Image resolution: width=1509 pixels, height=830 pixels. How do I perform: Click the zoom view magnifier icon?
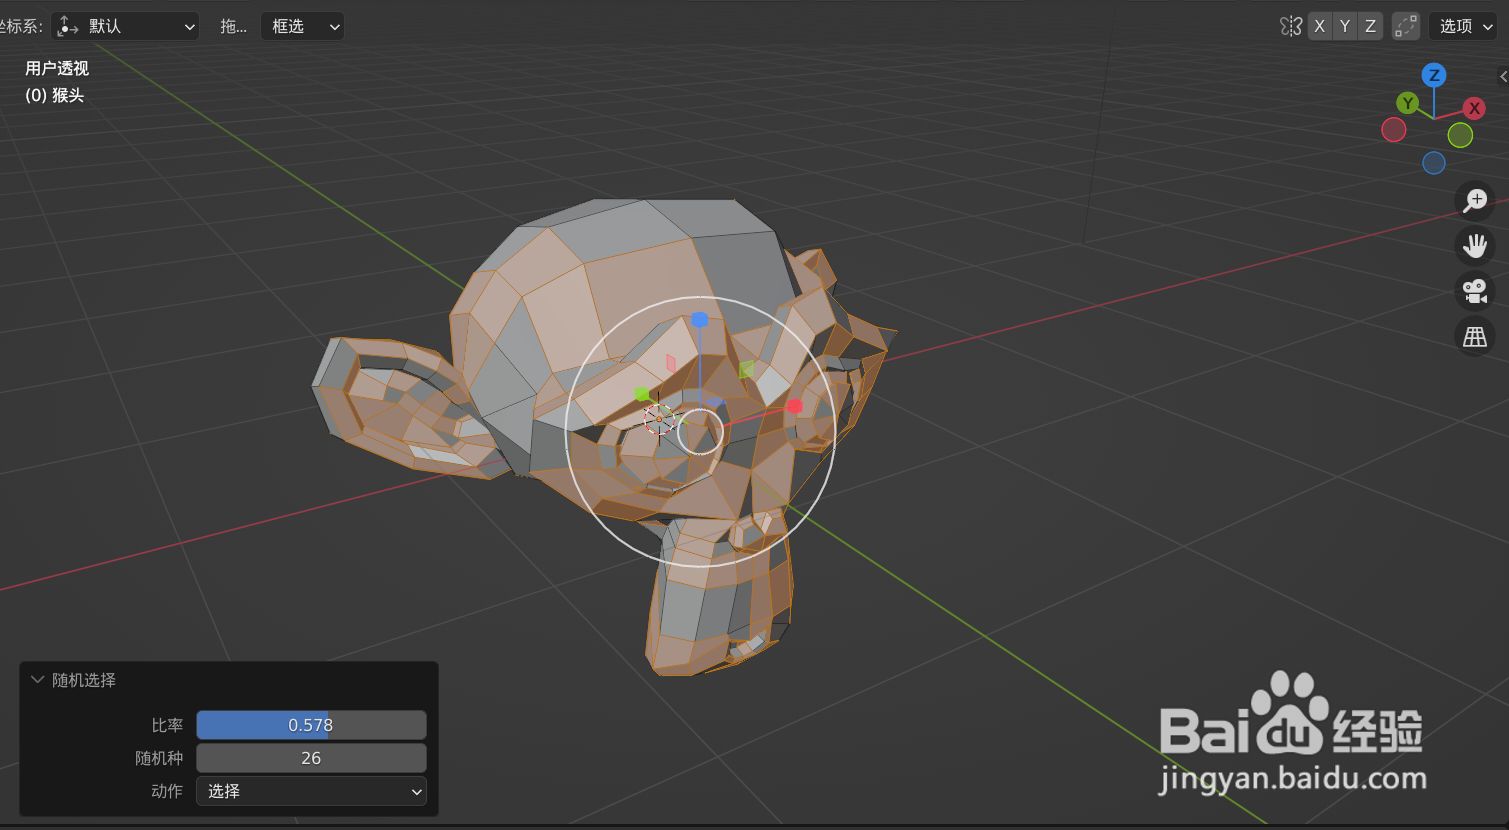pos(1475,200)
